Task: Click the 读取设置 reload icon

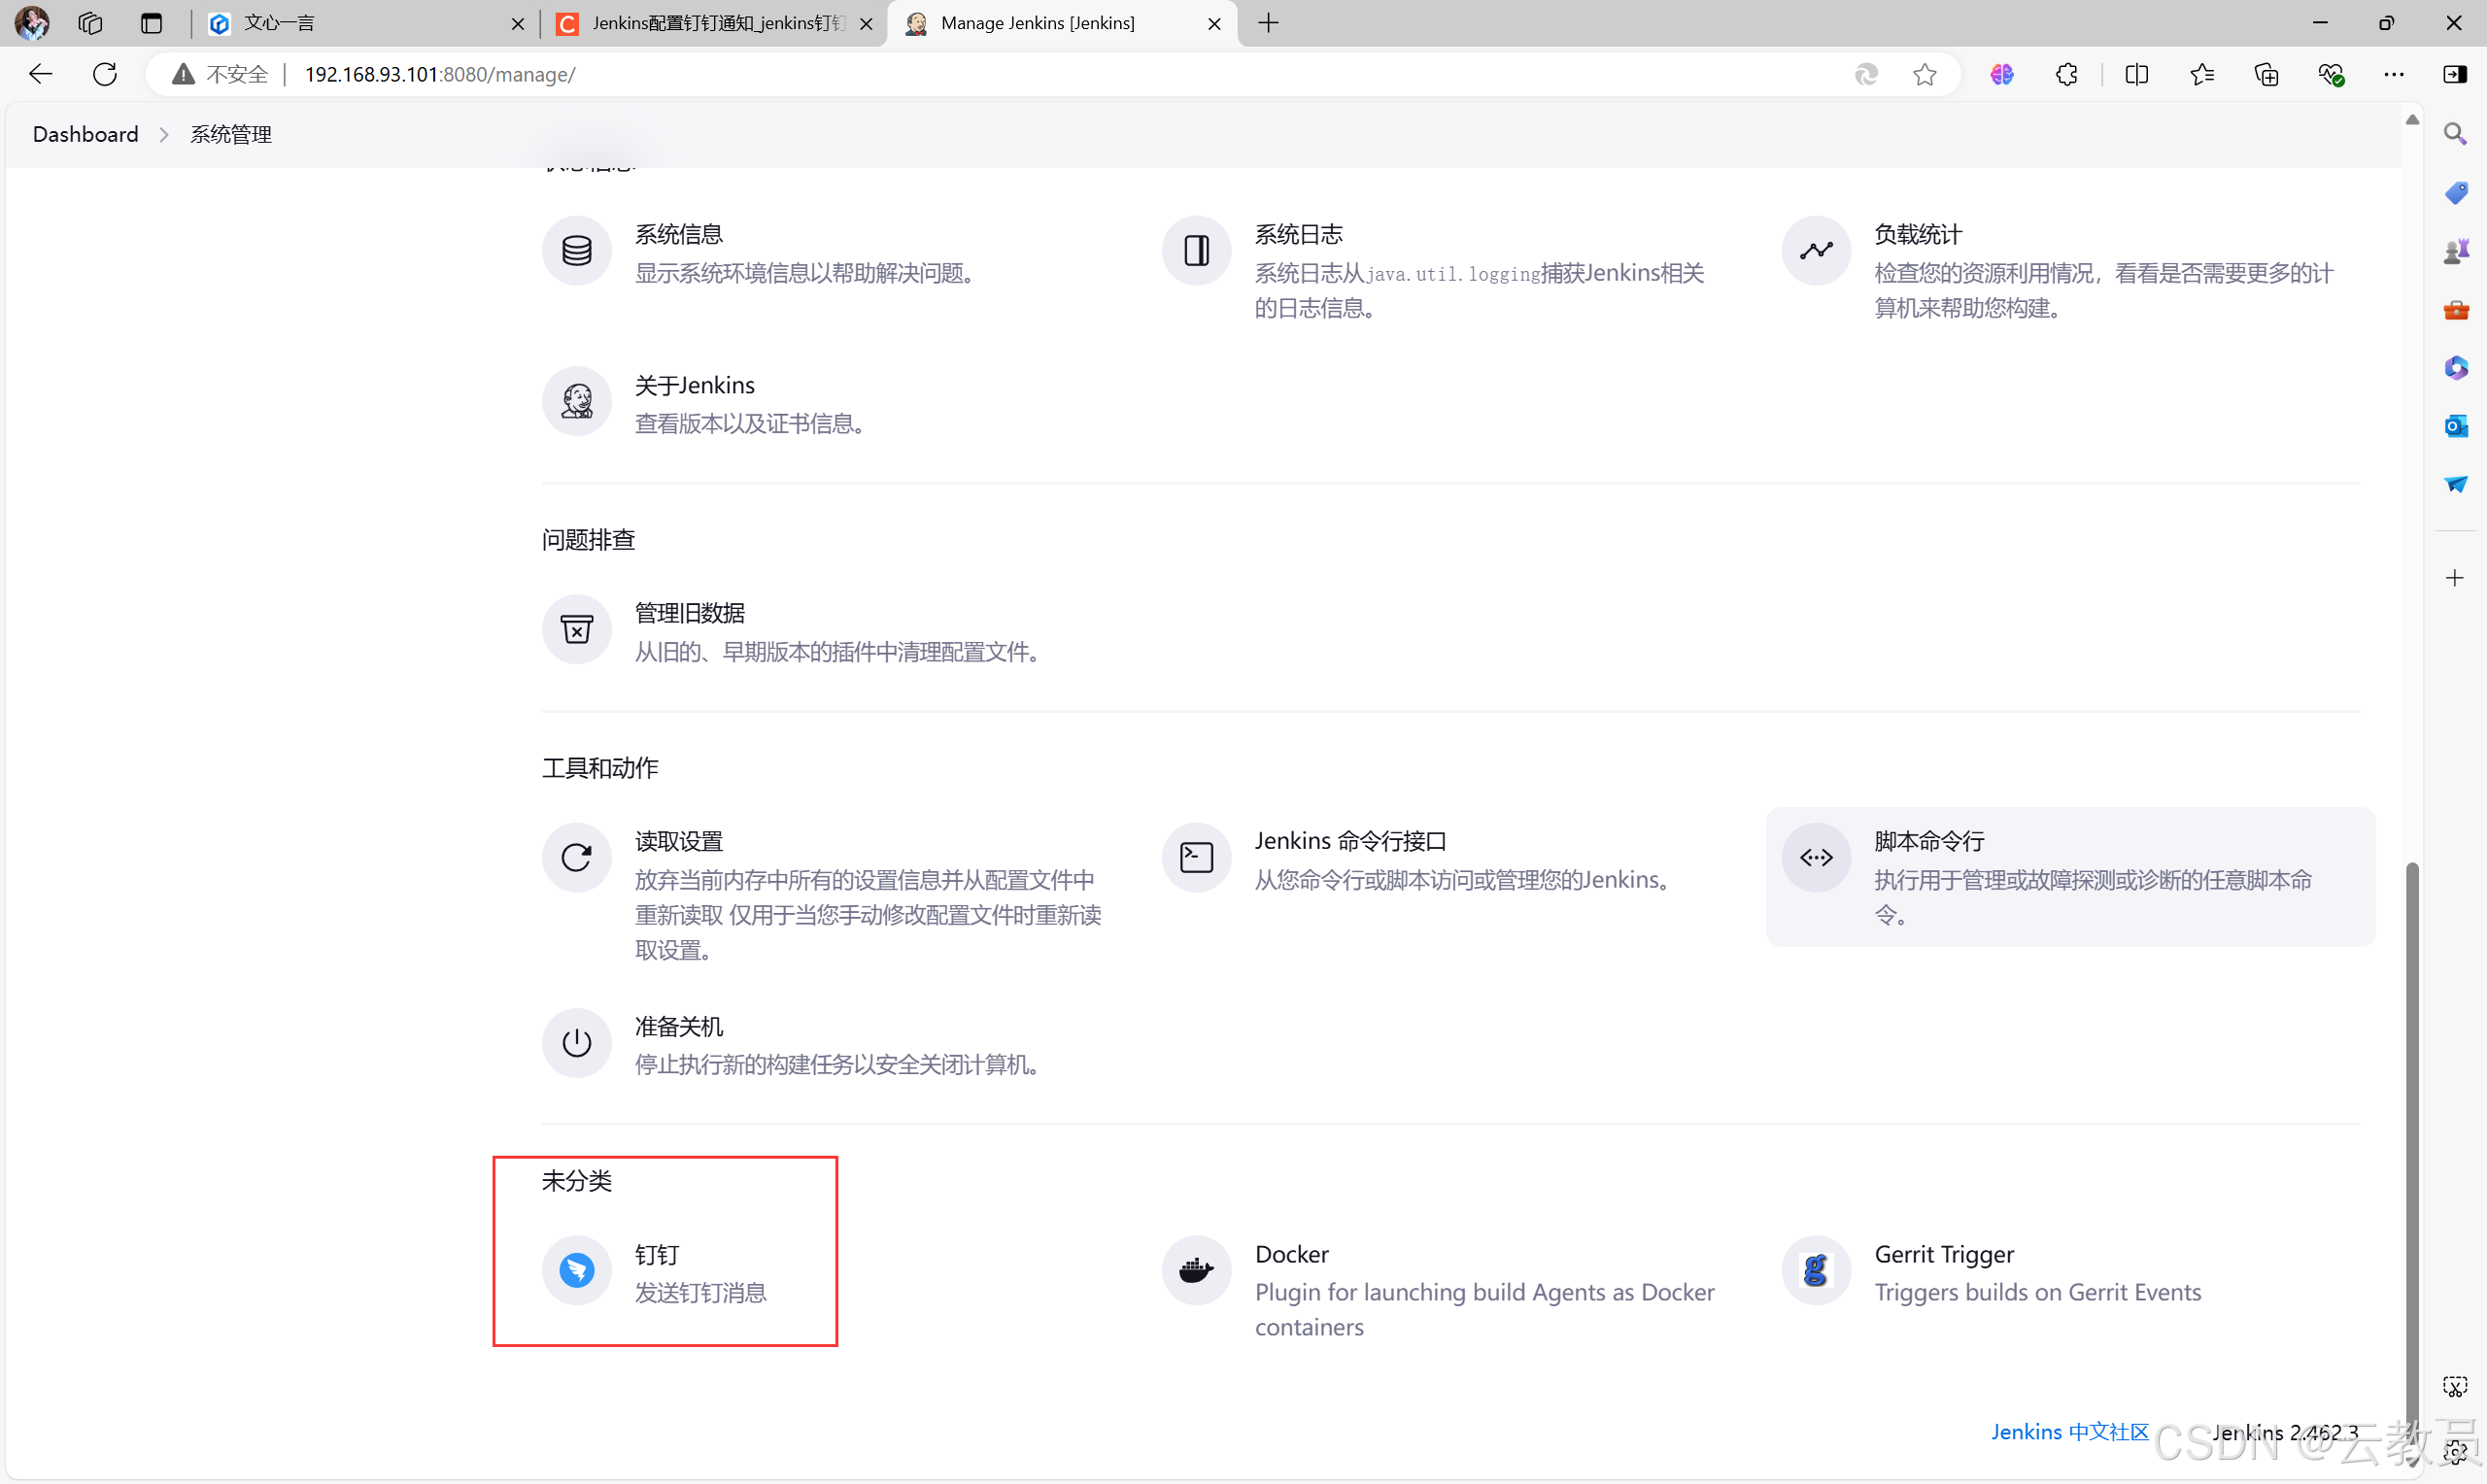Action: [577, 857]
